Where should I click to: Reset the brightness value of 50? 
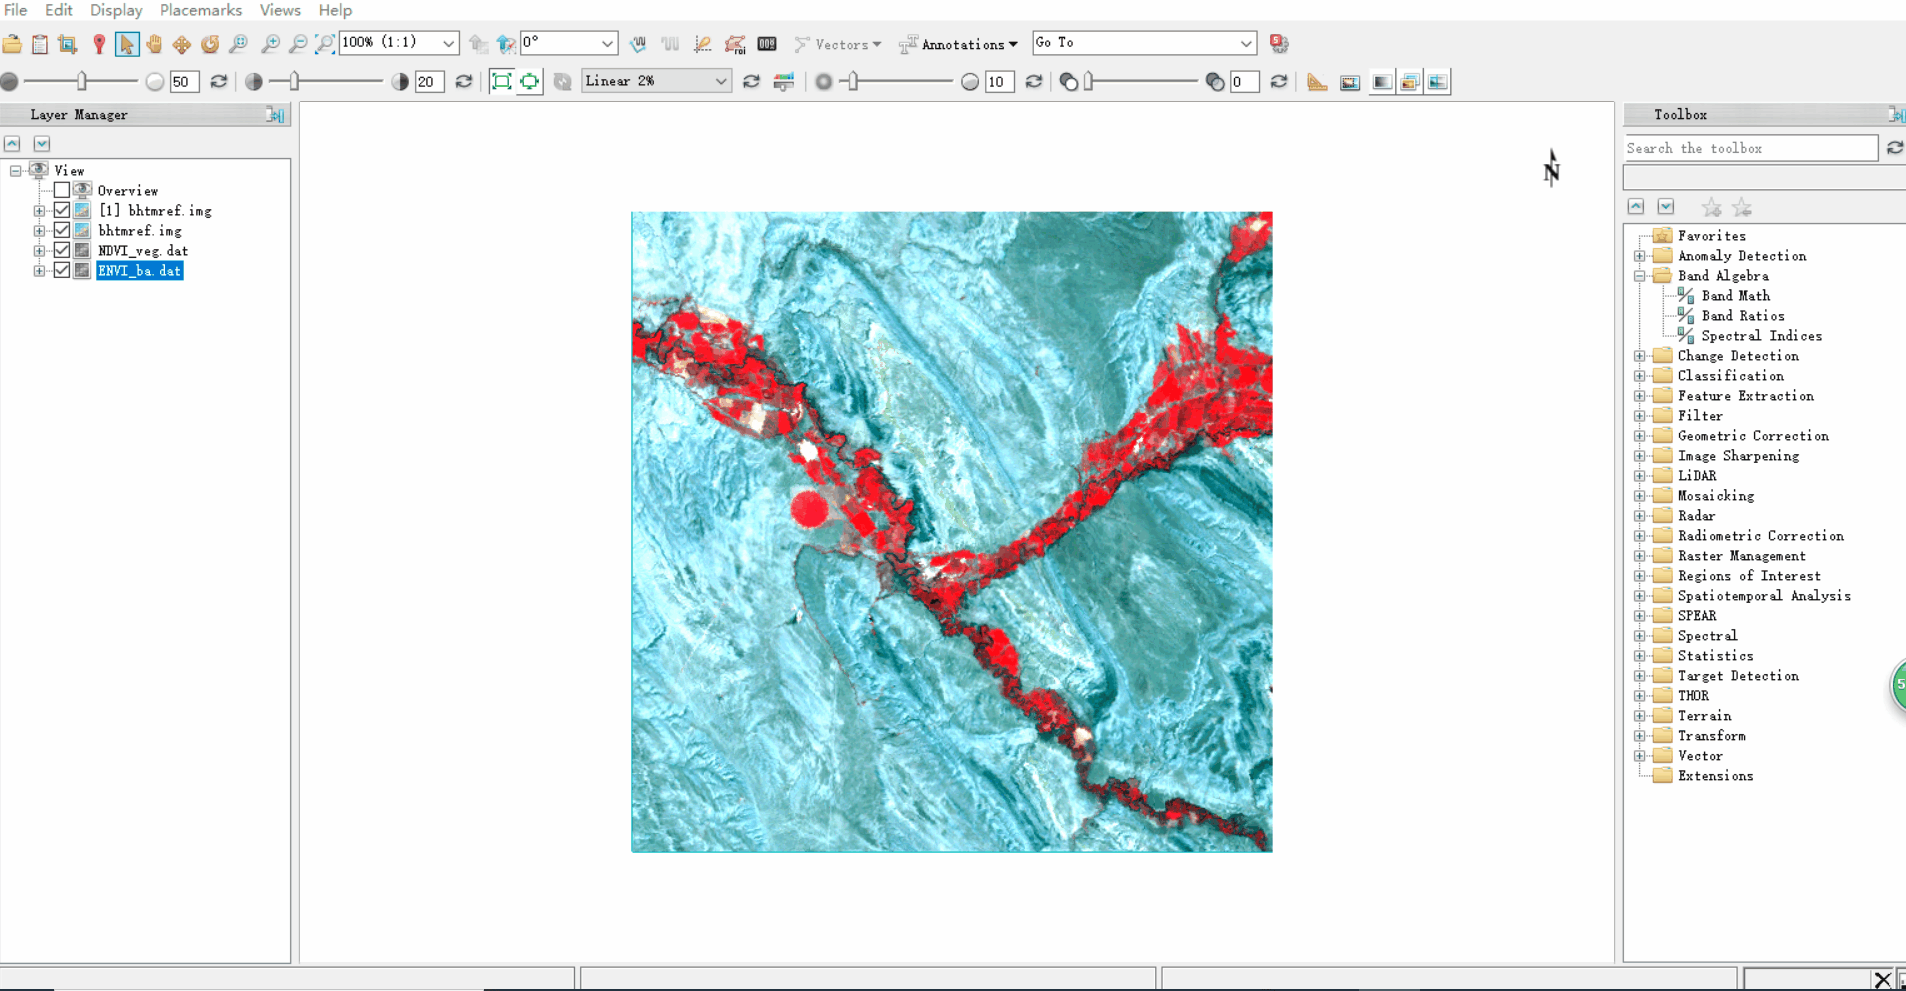219,82
